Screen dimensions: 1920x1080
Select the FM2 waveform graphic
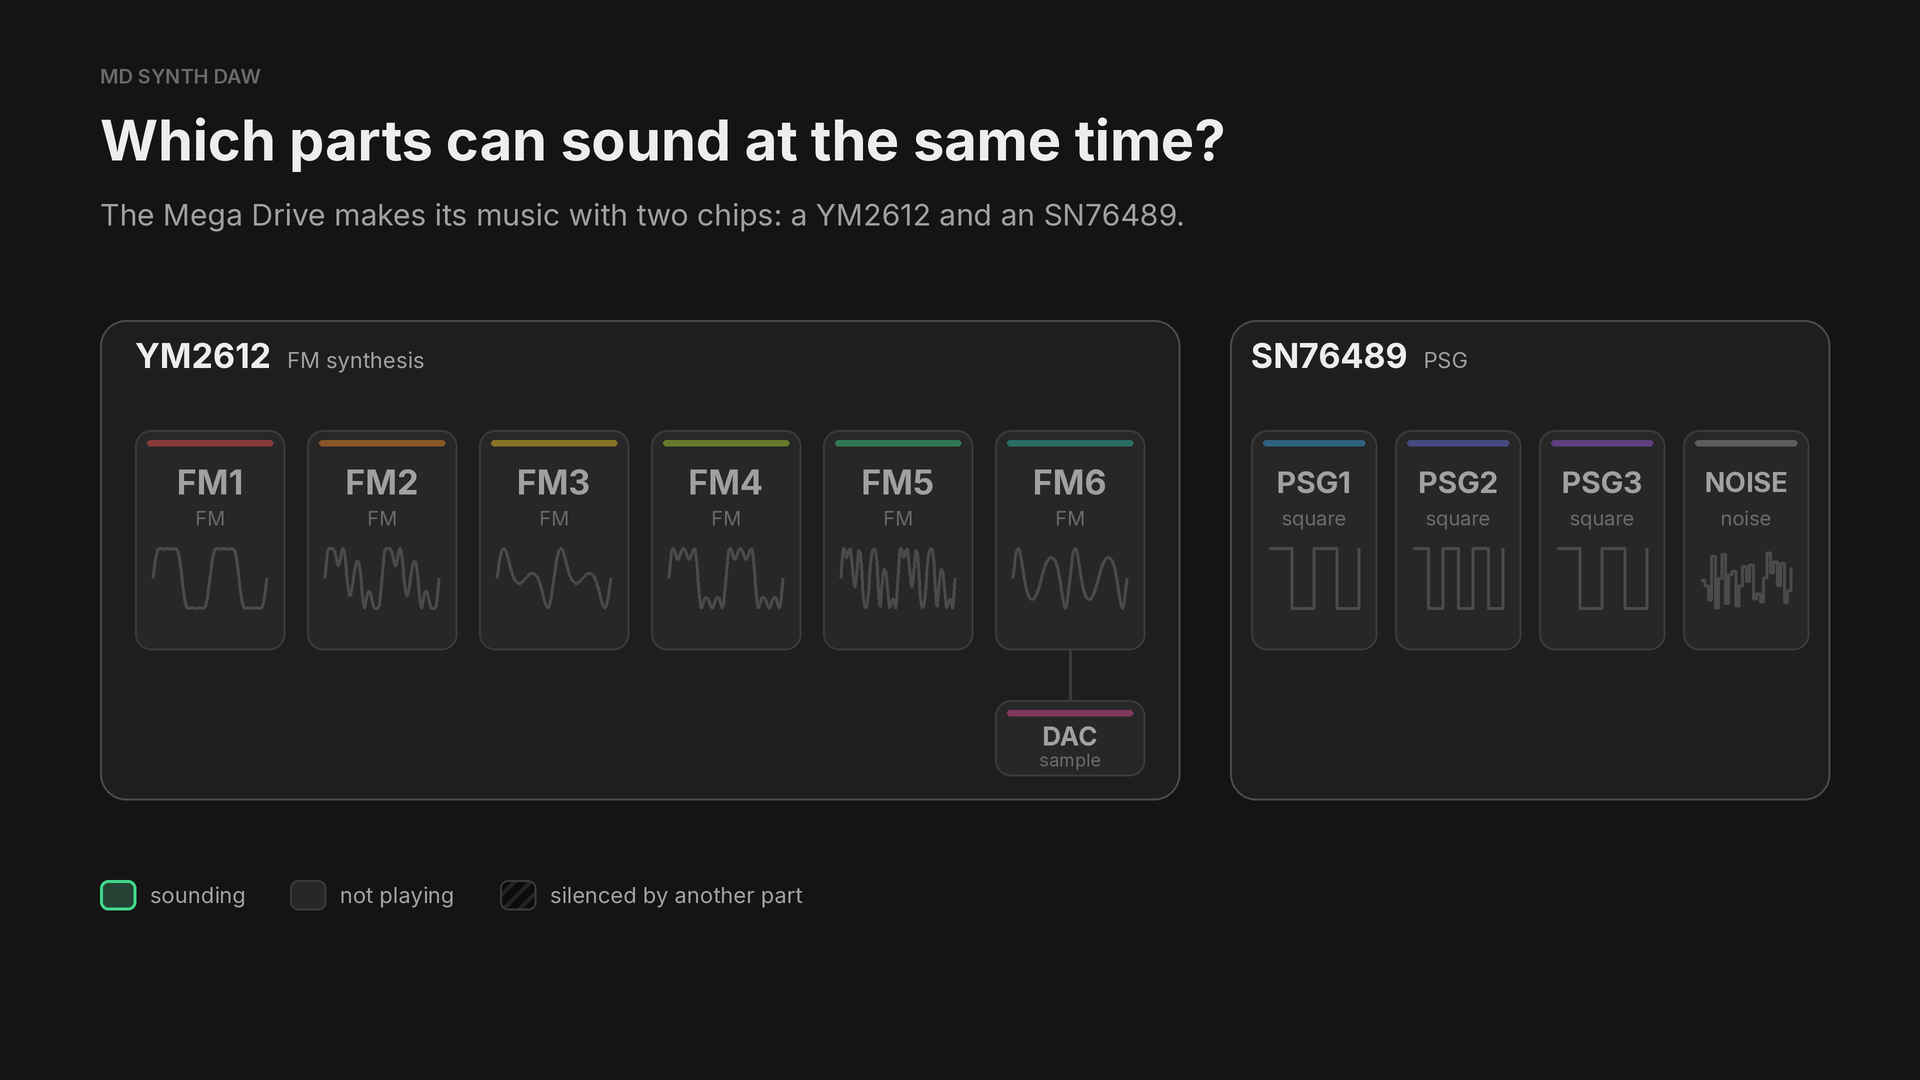tap(382, 578)
